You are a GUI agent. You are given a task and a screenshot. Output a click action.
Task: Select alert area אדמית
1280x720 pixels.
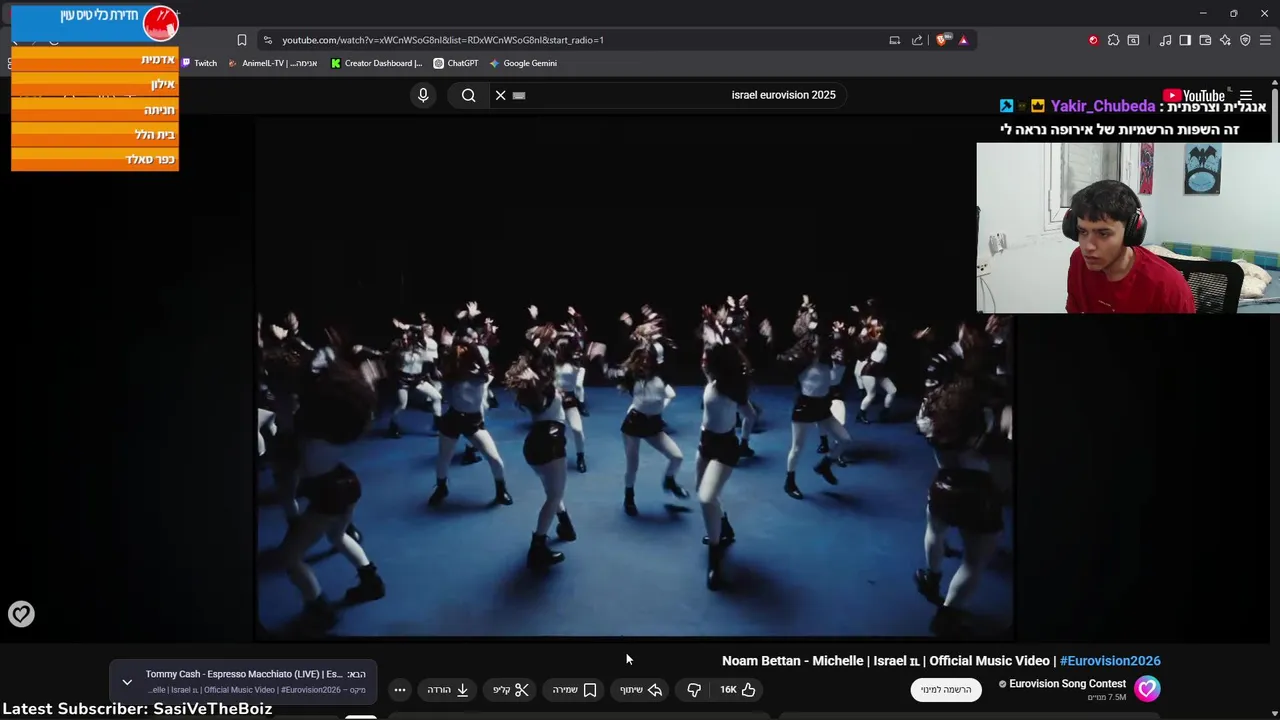95,60
